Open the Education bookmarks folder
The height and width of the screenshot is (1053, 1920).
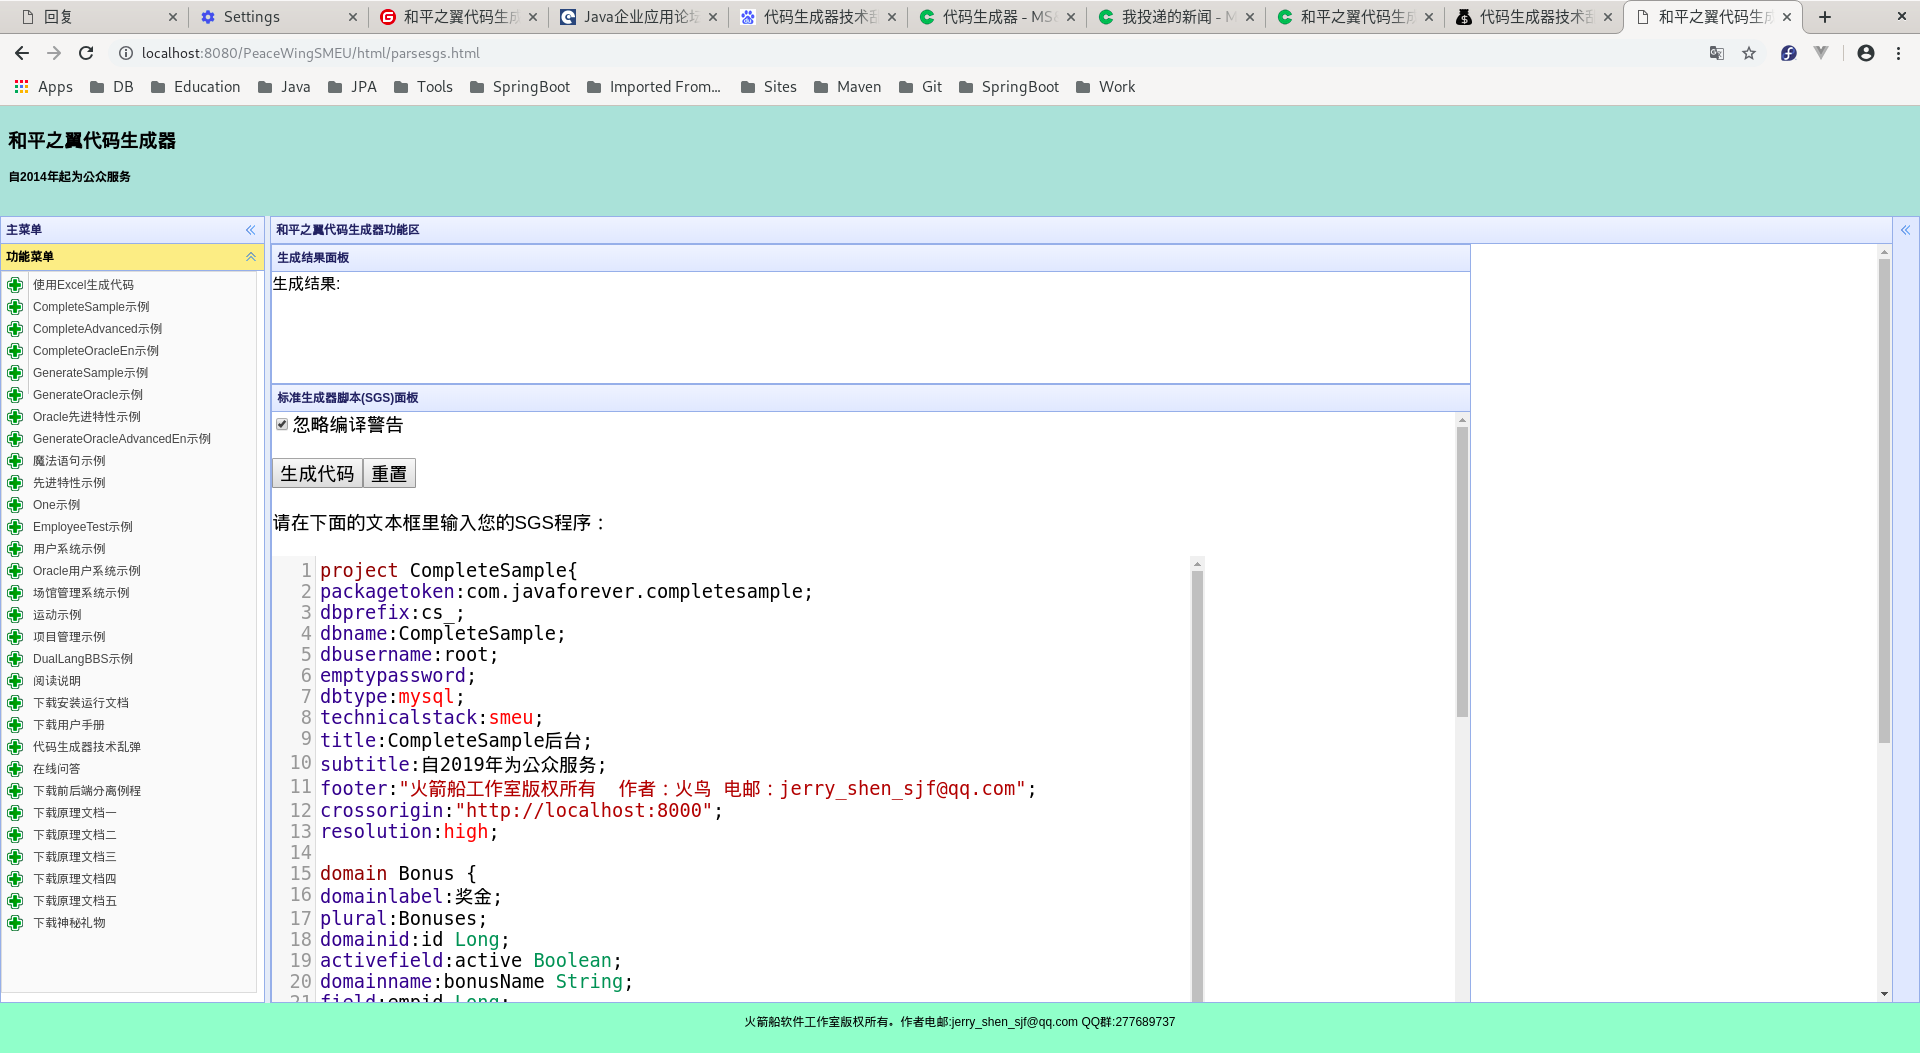[196, 87]
